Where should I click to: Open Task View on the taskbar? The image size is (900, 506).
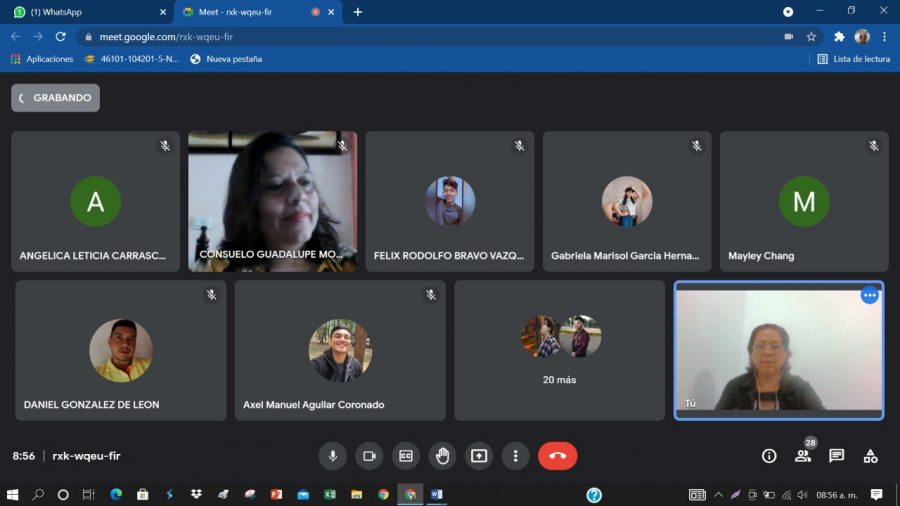point(88,495)
